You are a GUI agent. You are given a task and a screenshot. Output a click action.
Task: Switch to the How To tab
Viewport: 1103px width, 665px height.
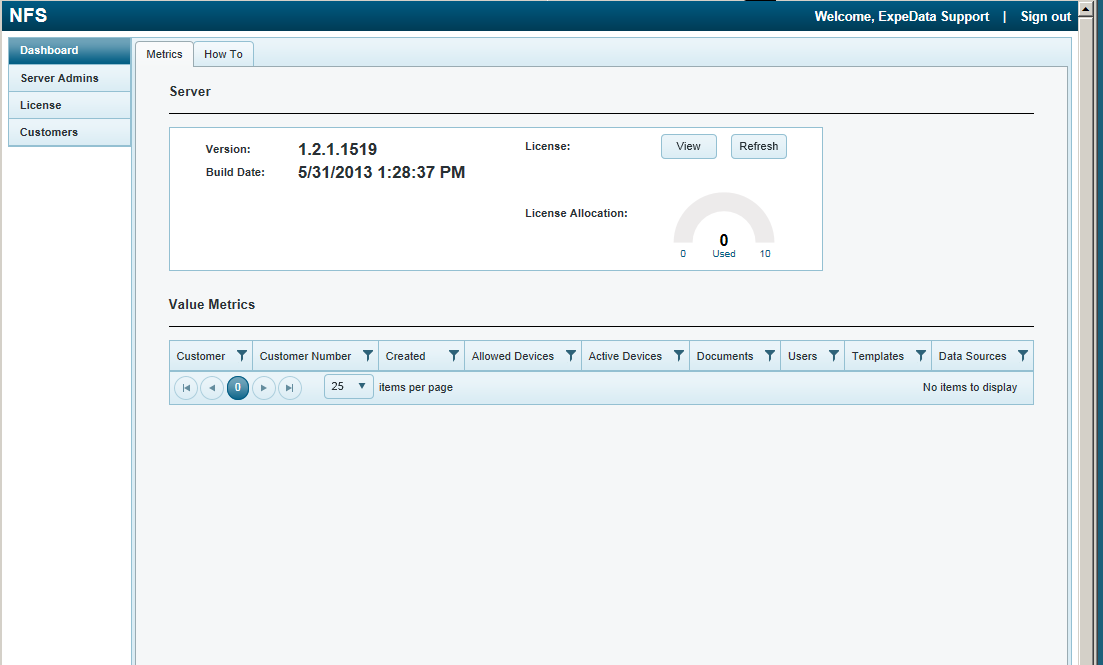(224, 54)
